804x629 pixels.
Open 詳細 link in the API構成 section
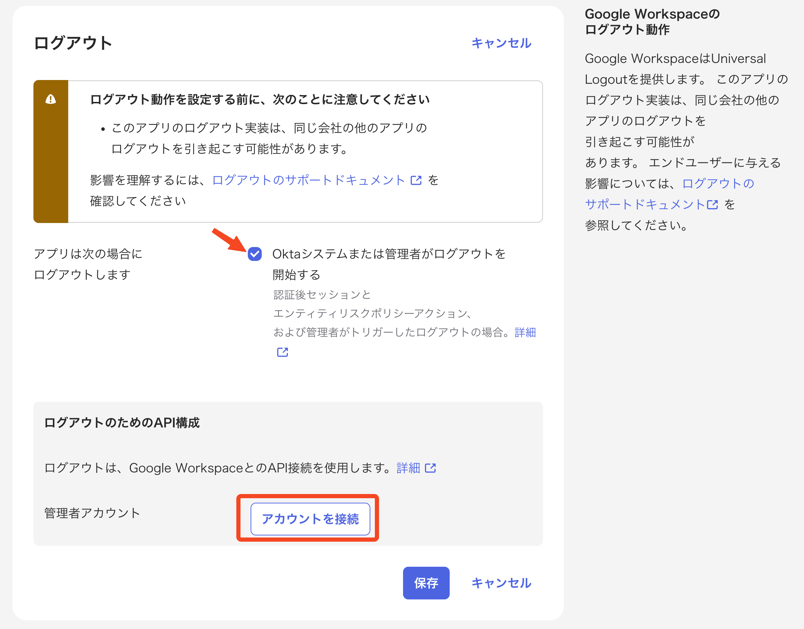[x=408, y=468]
